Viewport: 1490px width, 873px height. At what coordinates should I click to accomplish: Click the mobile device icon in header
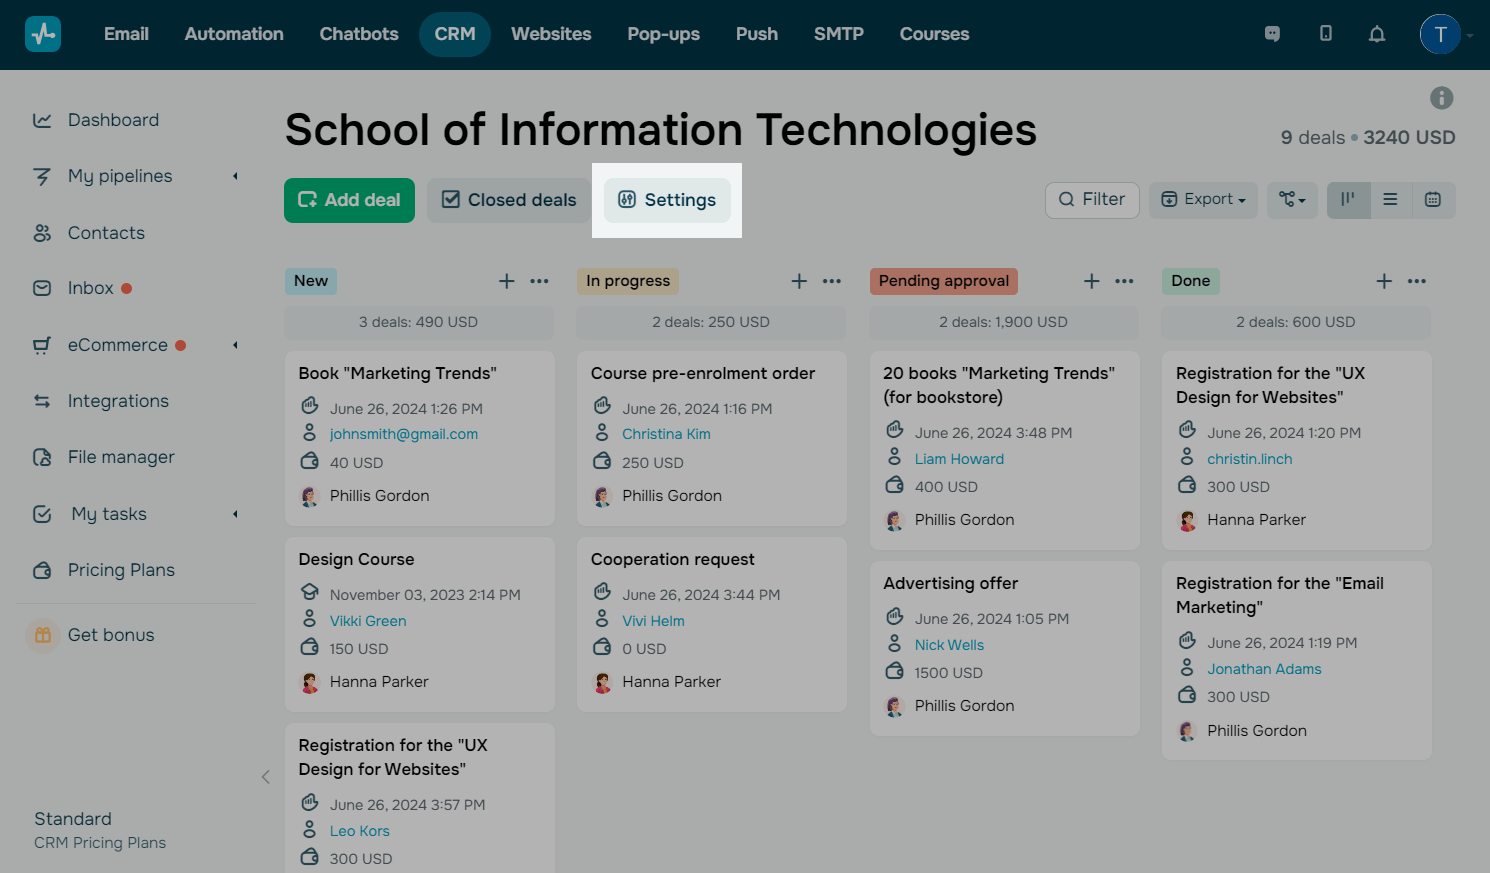click(1325, 34)
